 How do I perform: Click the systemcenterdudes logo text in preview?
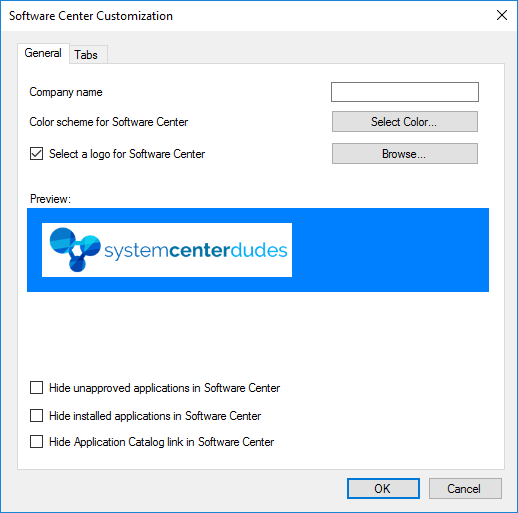click(196, 251)
